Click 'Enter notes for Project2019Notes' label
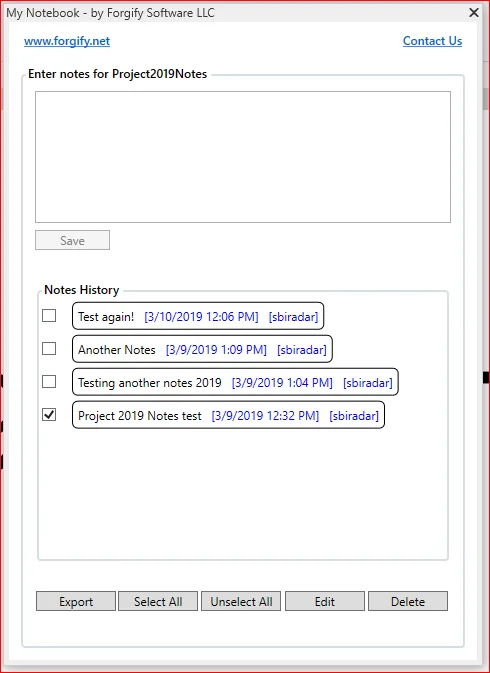This screenshot has width=490, height=673. (x=118, y=74)
